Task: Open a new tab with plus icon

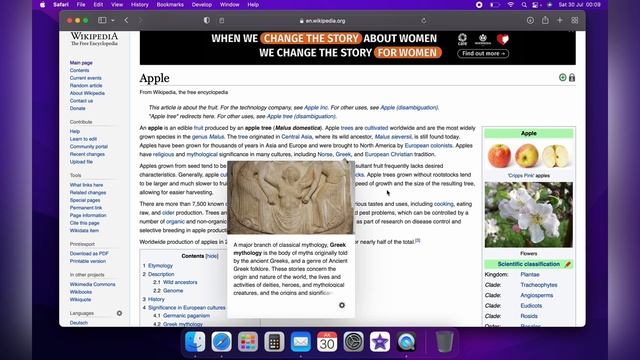Action: (560, 20)
